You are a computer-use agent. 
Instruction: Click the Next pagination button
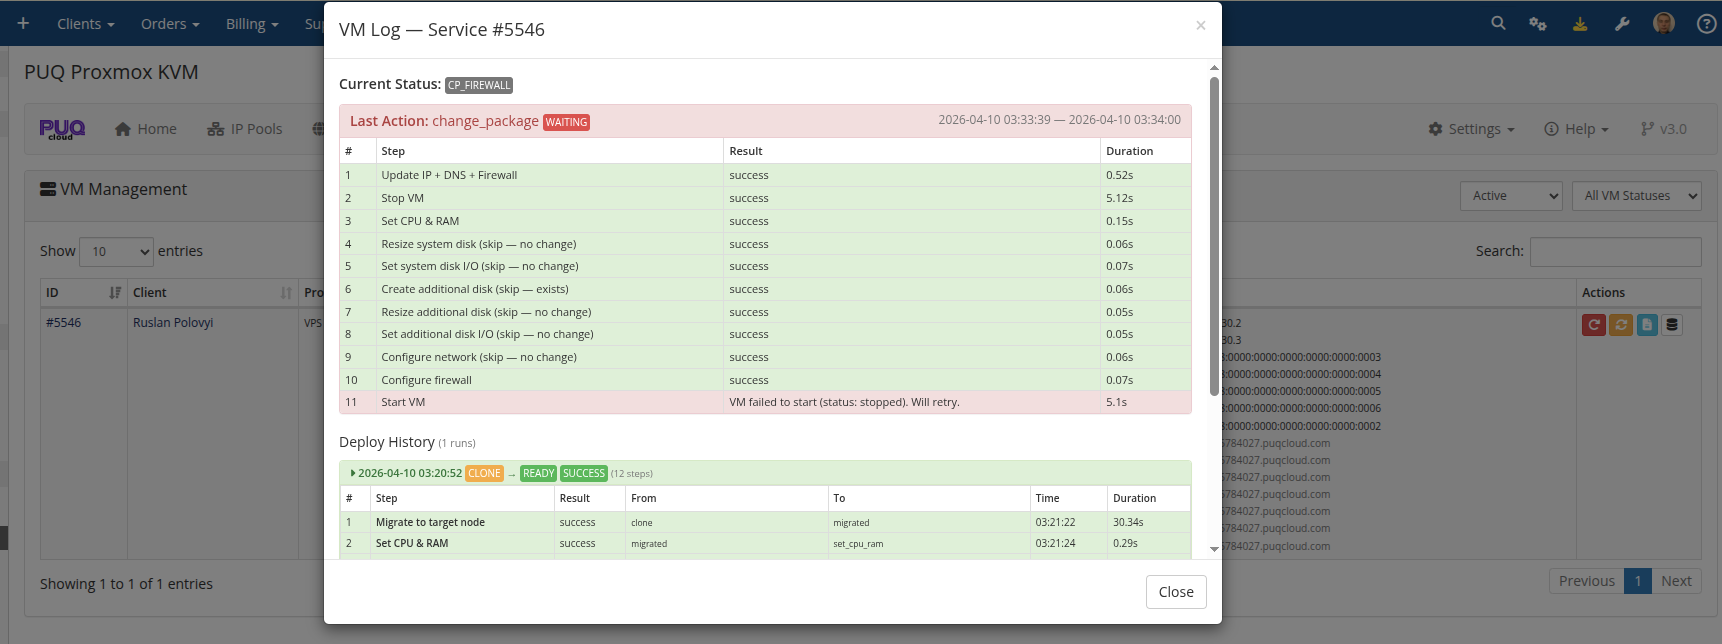1676,581
